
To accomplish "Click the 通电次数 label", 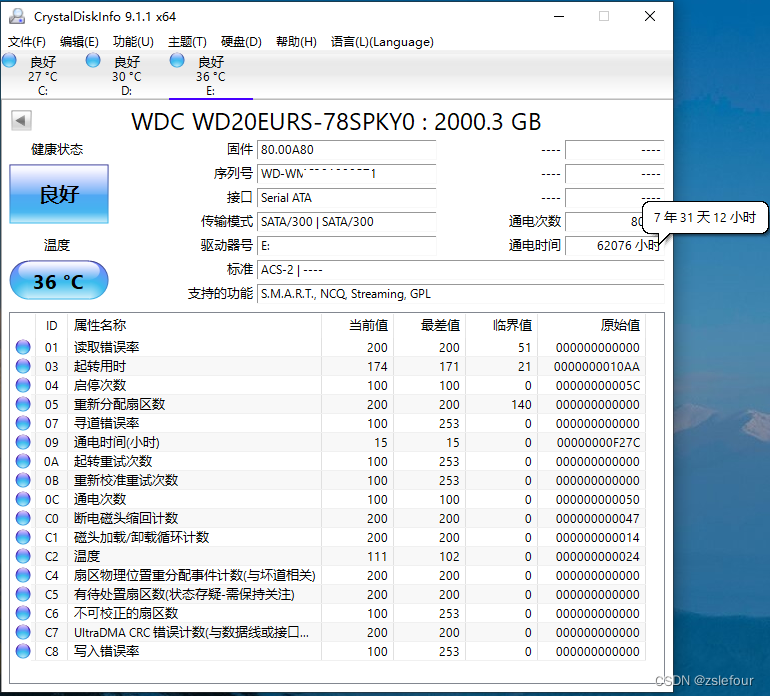I will coord(534,222).
